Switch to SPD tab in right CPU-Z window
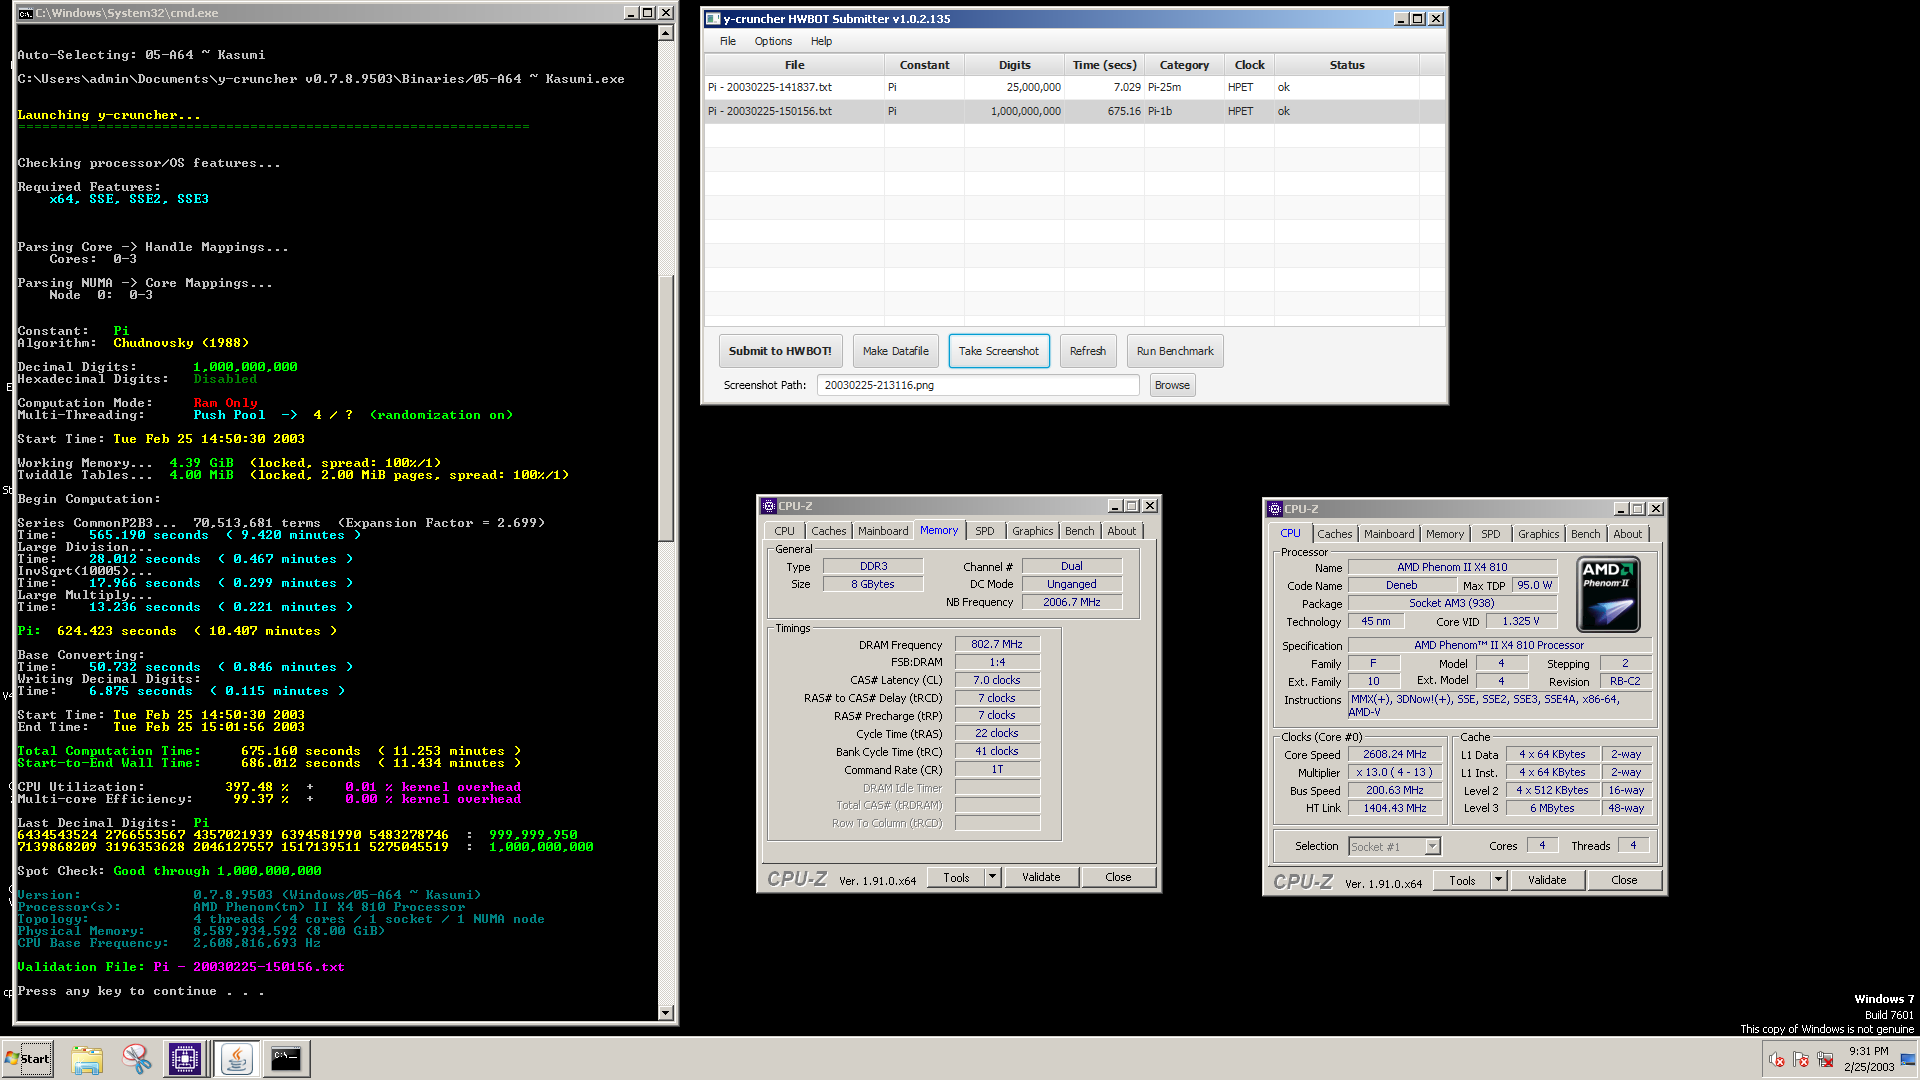 tap(1491, 534)
